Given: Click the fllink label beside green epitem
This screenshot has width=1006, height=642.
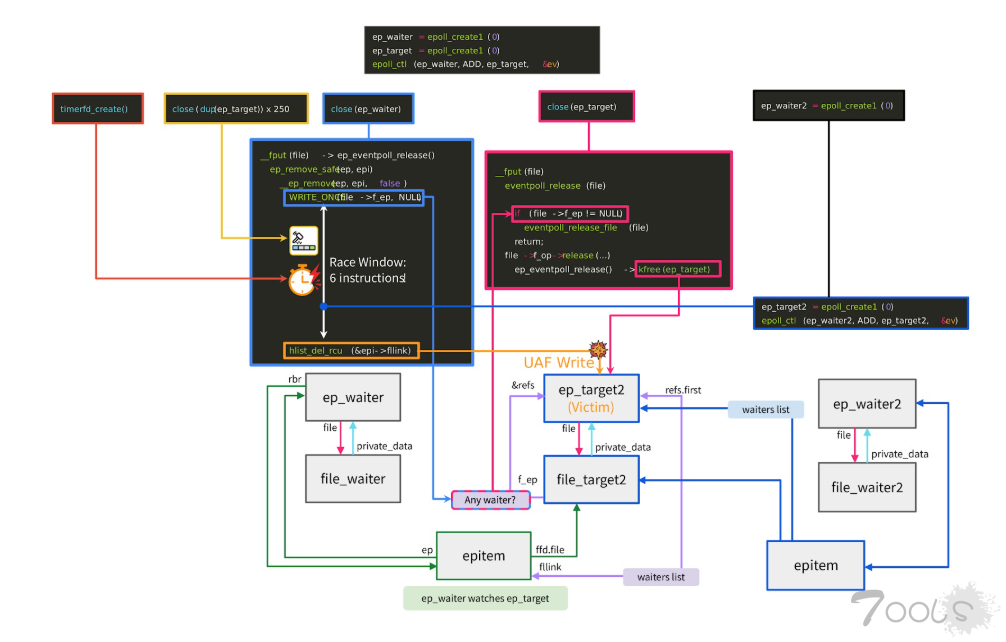Looking at the screenshot, I should (550, 567).
